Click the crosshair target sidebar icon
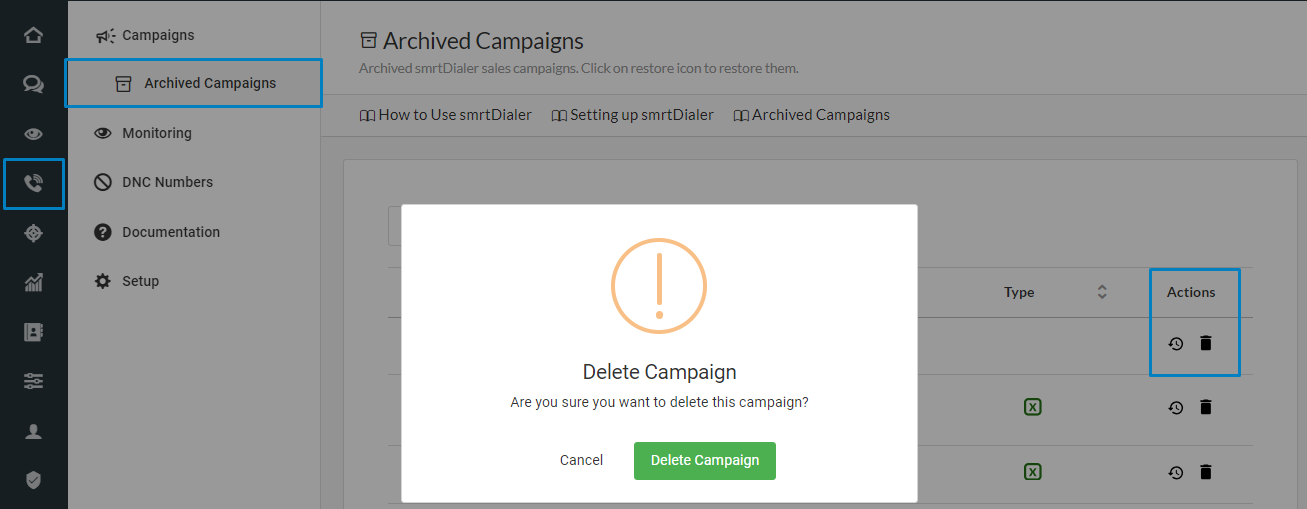The image size is (1307, 509). click(33, 233)
